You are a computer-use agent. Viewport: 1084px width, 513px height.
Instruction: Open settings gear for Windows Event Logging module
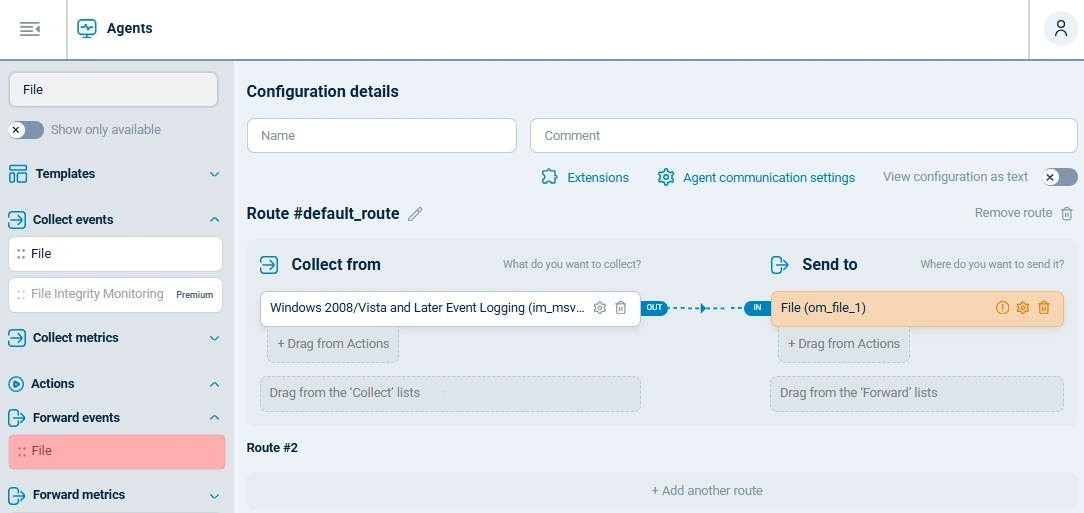[600, 308]
